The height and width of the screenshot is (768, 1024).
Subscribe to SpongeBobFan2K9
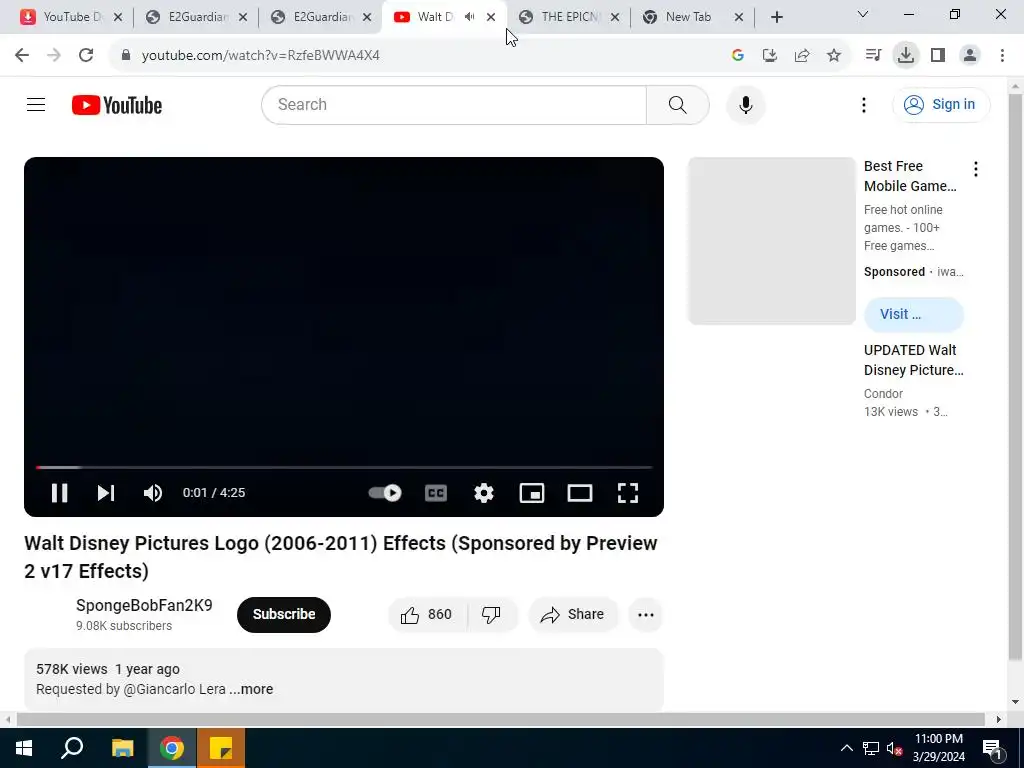click(x=284, y=615)
